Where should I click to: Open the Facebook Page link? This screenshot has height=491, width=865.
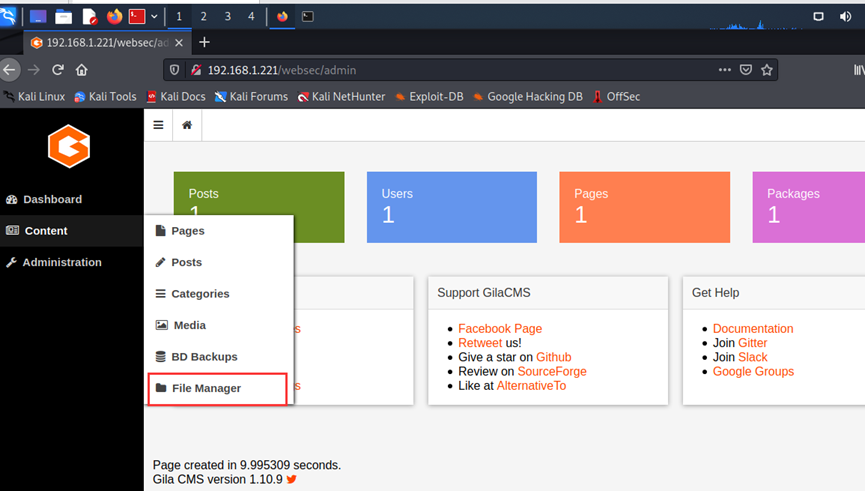[x=500, y=328]
